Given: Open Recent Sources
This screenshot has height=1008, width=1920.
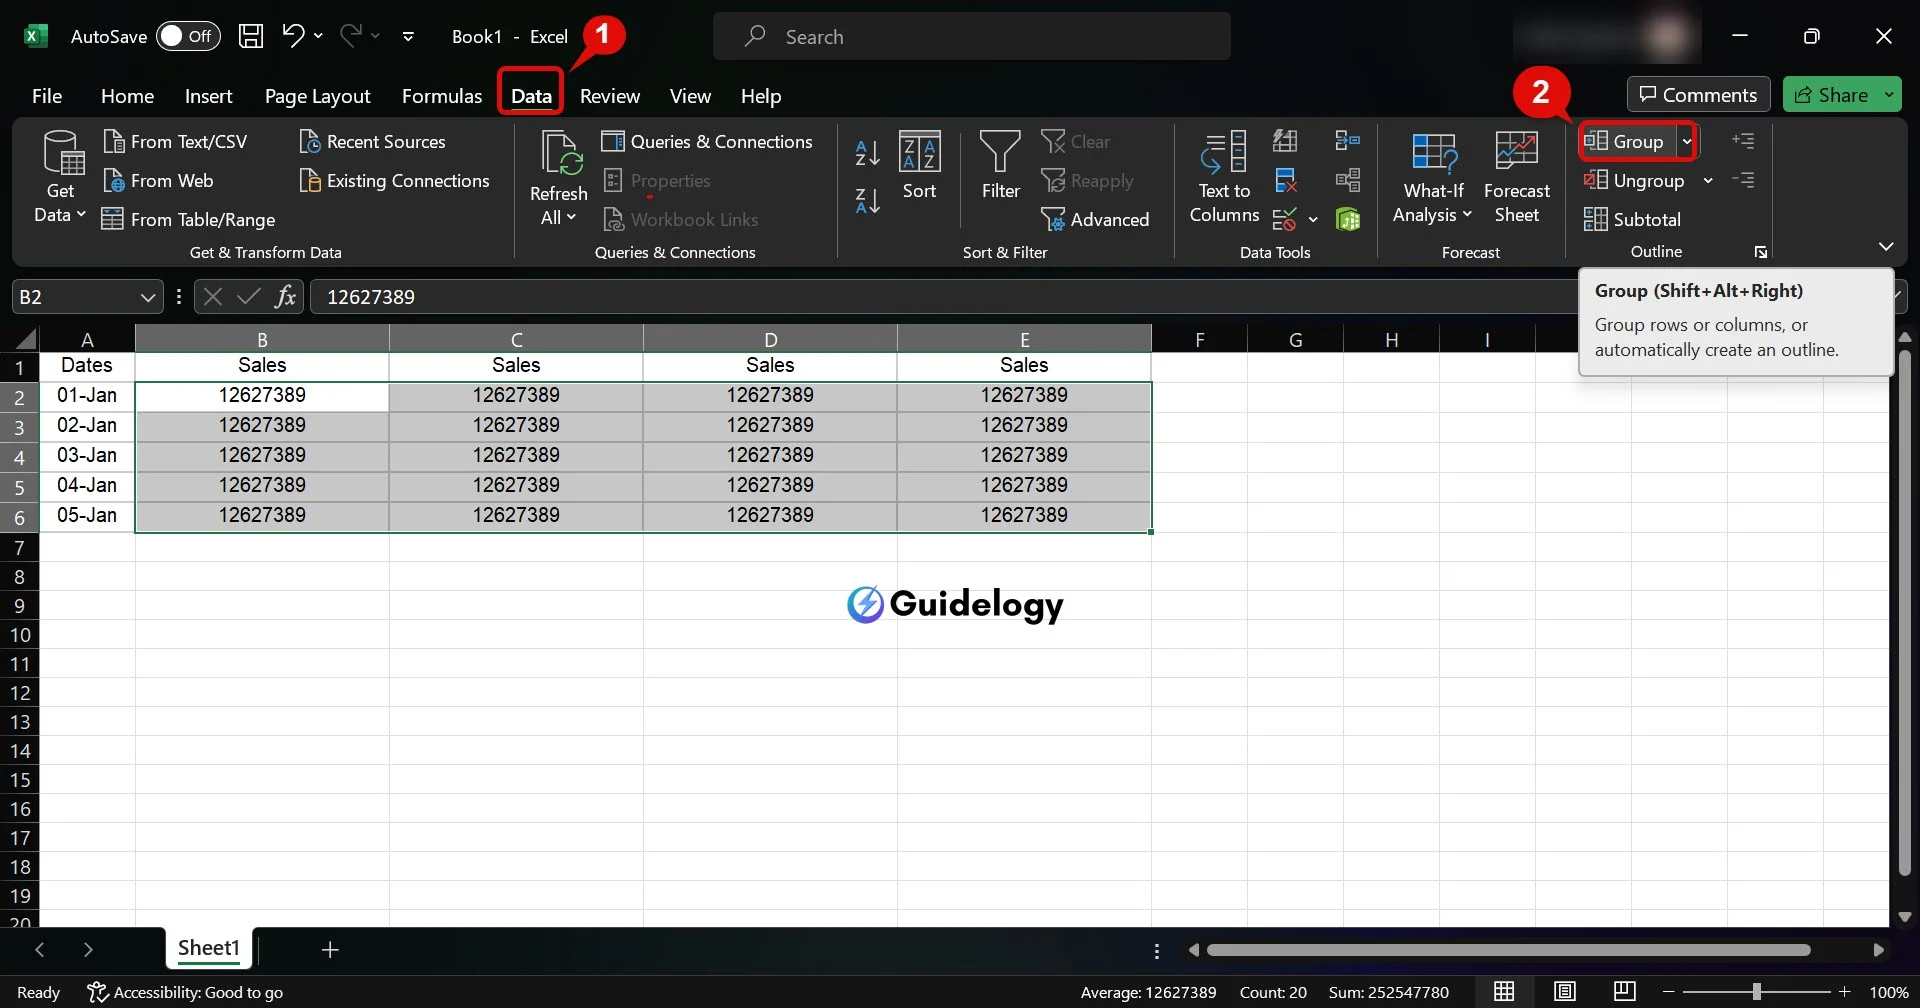Looking at the screenshot, I should (x=373, y=142).
